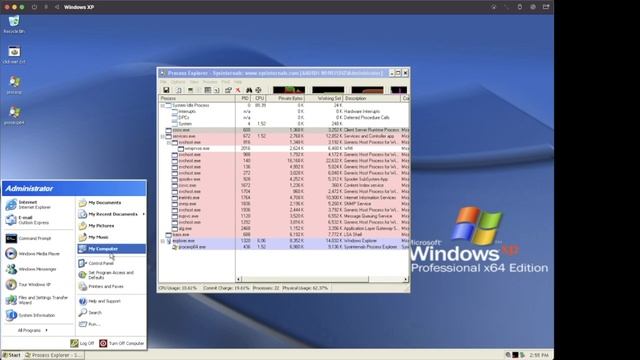This screenshot has height=360, width=640.
Task: Open Tour Windows XP entry
Action: [28, 284]
